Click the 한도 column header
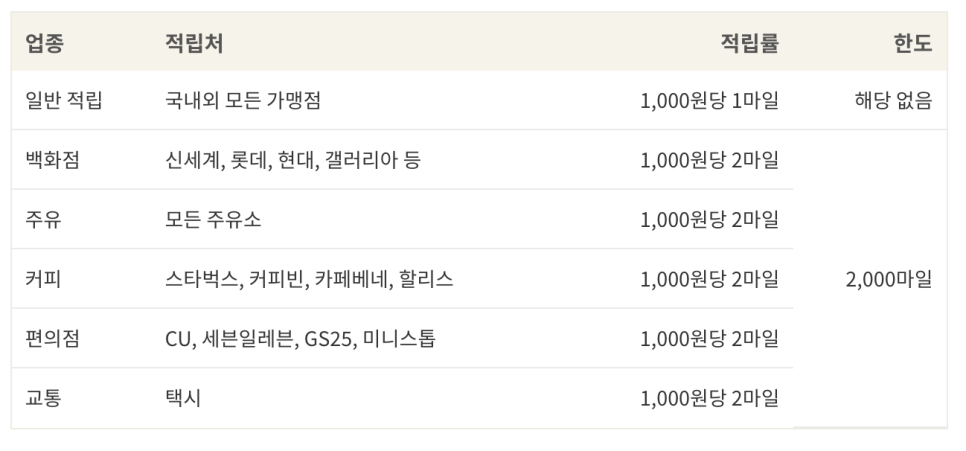The height and width of the screenshot is (451, 966). [913, 43]
